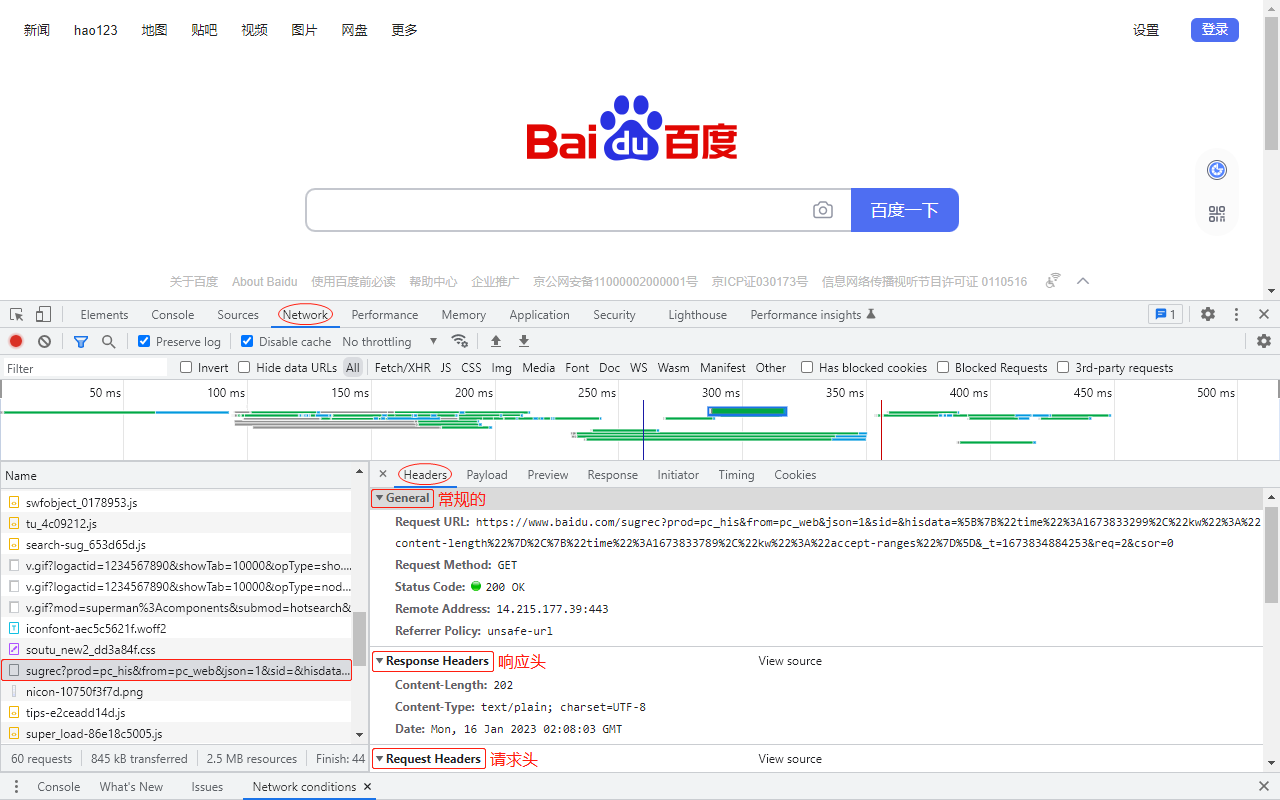Open the Performance tab
Screen dimensions: 1280x800
[x=385, y=314]
